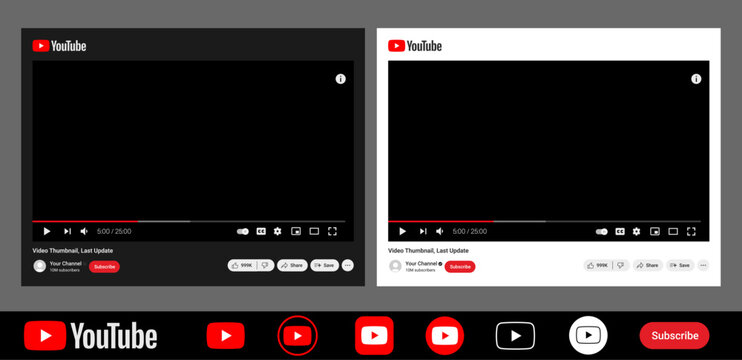Open the info card icon in the dark player
Viewport: 742px width, 360px height.
coord(341,79)
